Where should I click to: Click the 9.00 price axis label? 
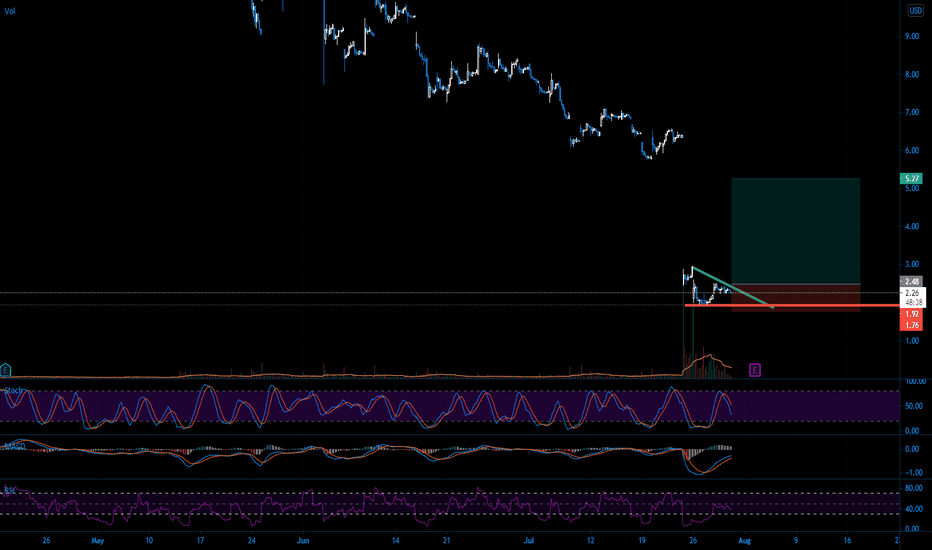pyautogui.click(x=912, y=36)
